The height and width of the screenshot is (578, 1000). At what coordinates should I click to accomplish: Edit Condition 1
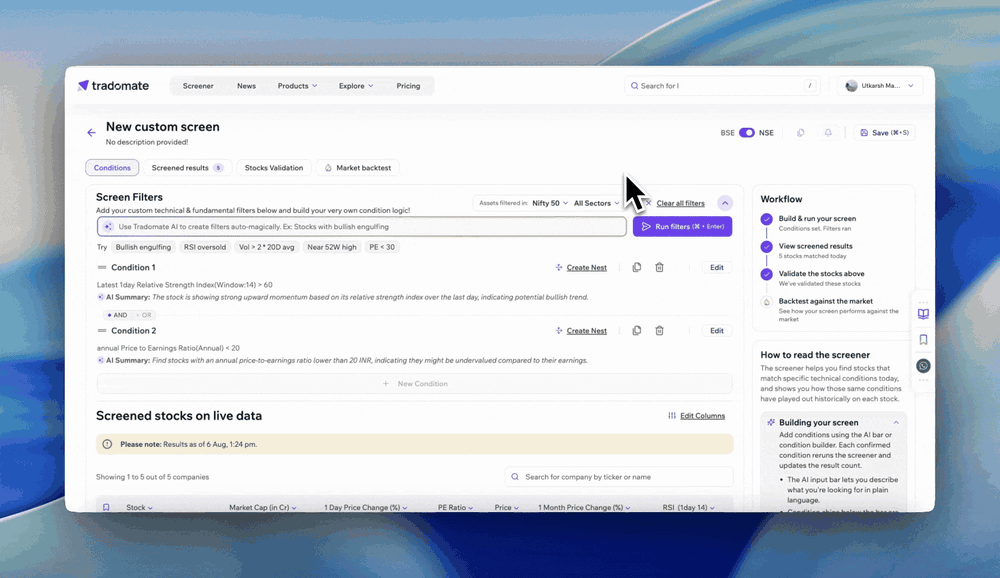point(717,267)
